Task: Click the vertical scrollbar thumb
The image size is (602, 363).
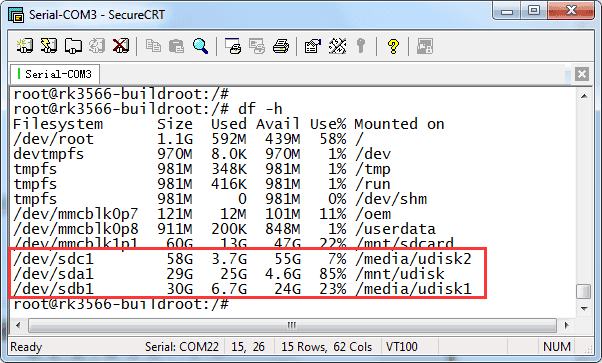Action: [x=584, y=291]
